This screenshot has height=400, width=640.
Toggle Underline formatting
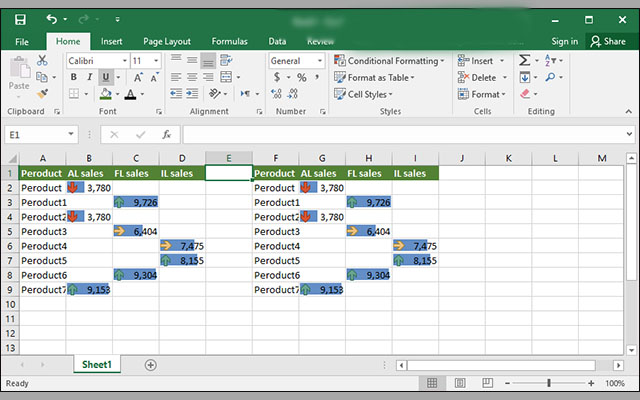tap(106, 78)
